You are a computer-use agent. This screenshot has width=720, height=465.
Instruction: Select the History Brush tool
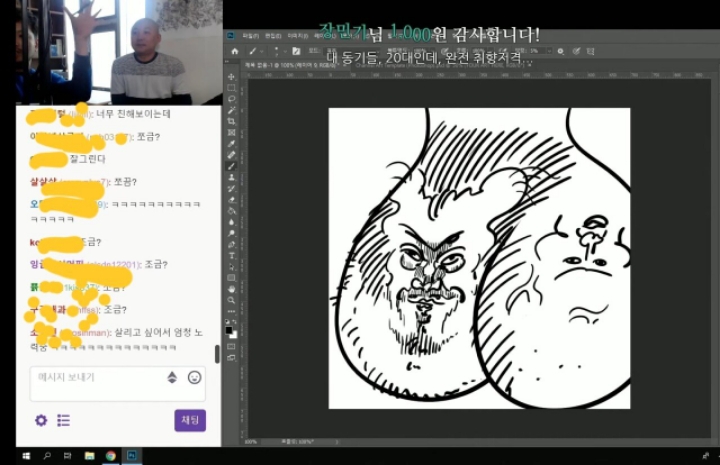click(x=231, y=189)
